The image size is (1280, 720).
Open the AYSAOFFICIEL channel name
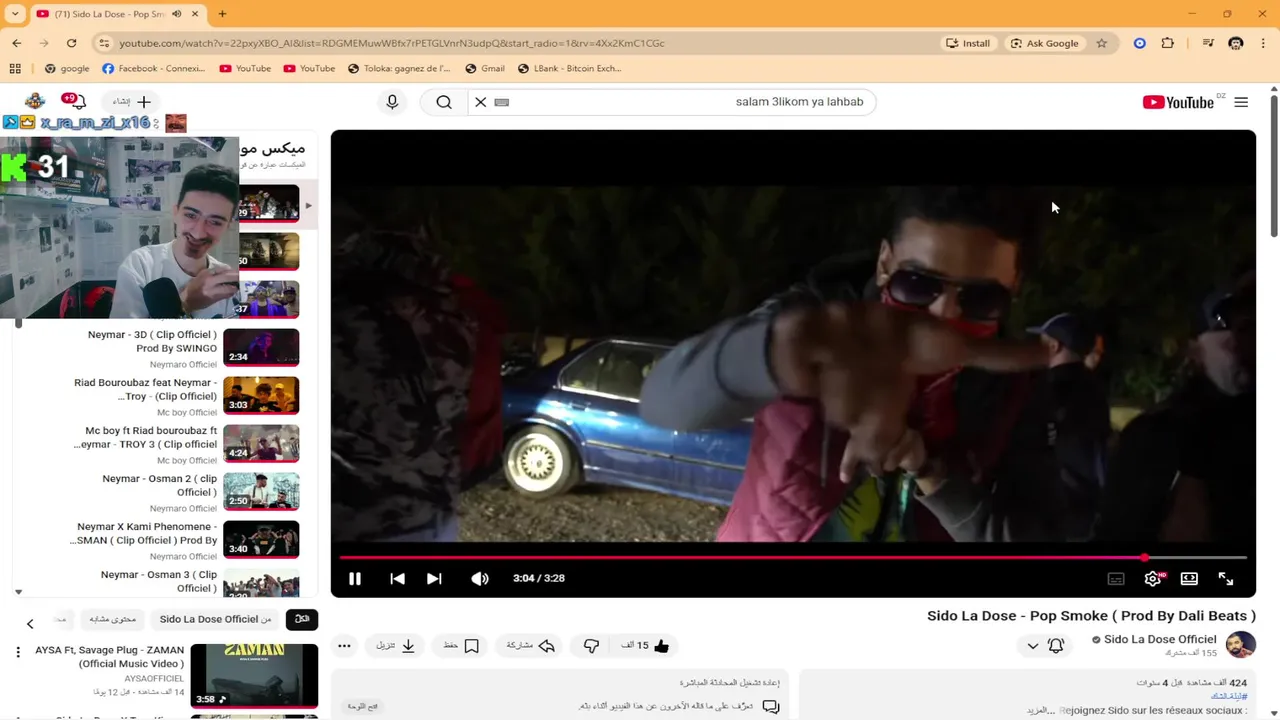155,678
